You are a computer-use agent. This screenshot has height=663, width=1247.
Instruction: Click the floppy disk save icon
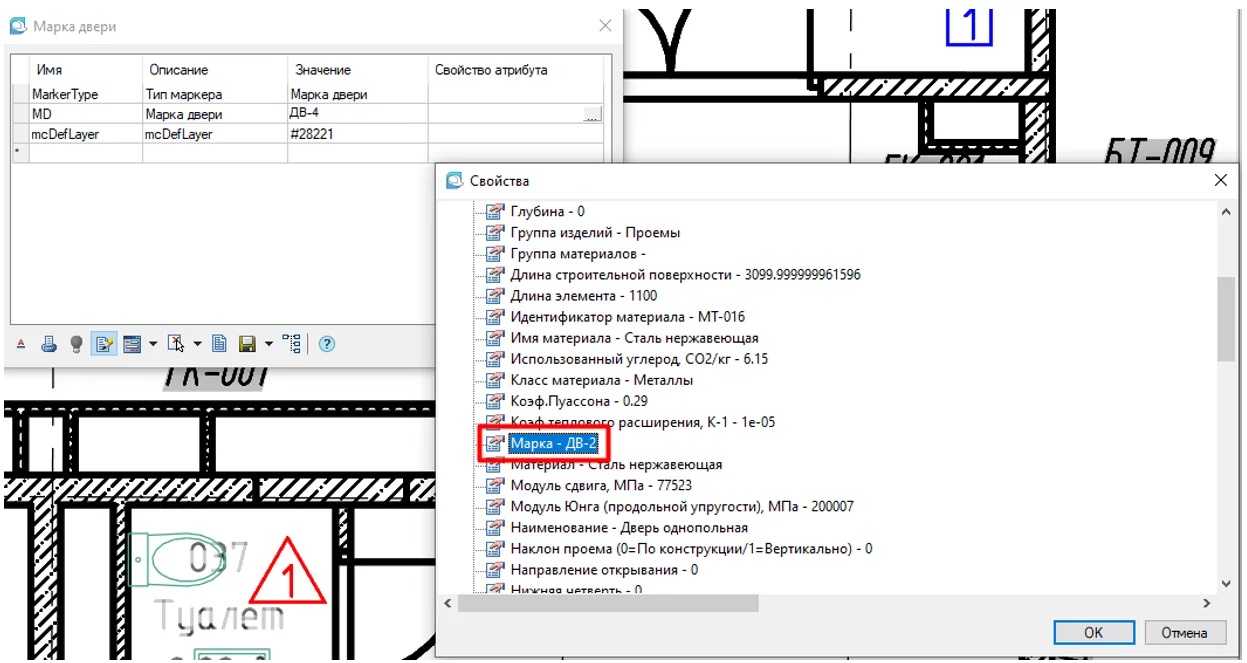pos(248,344)
